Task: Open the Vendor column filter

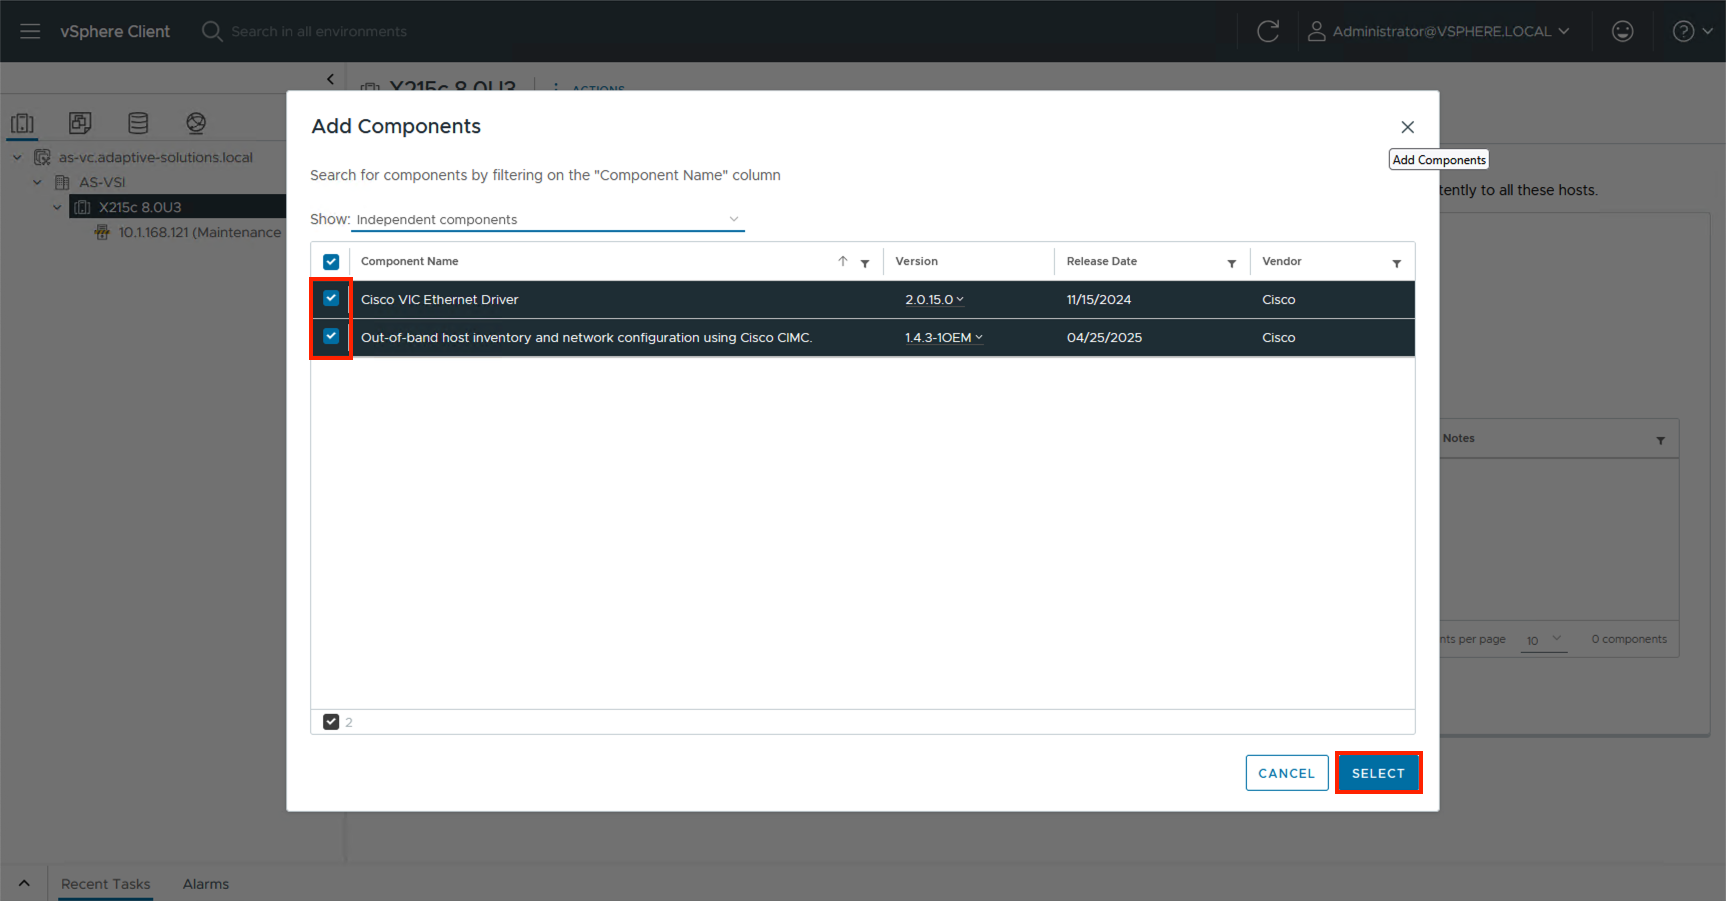Action: [x=1398, y=263]
